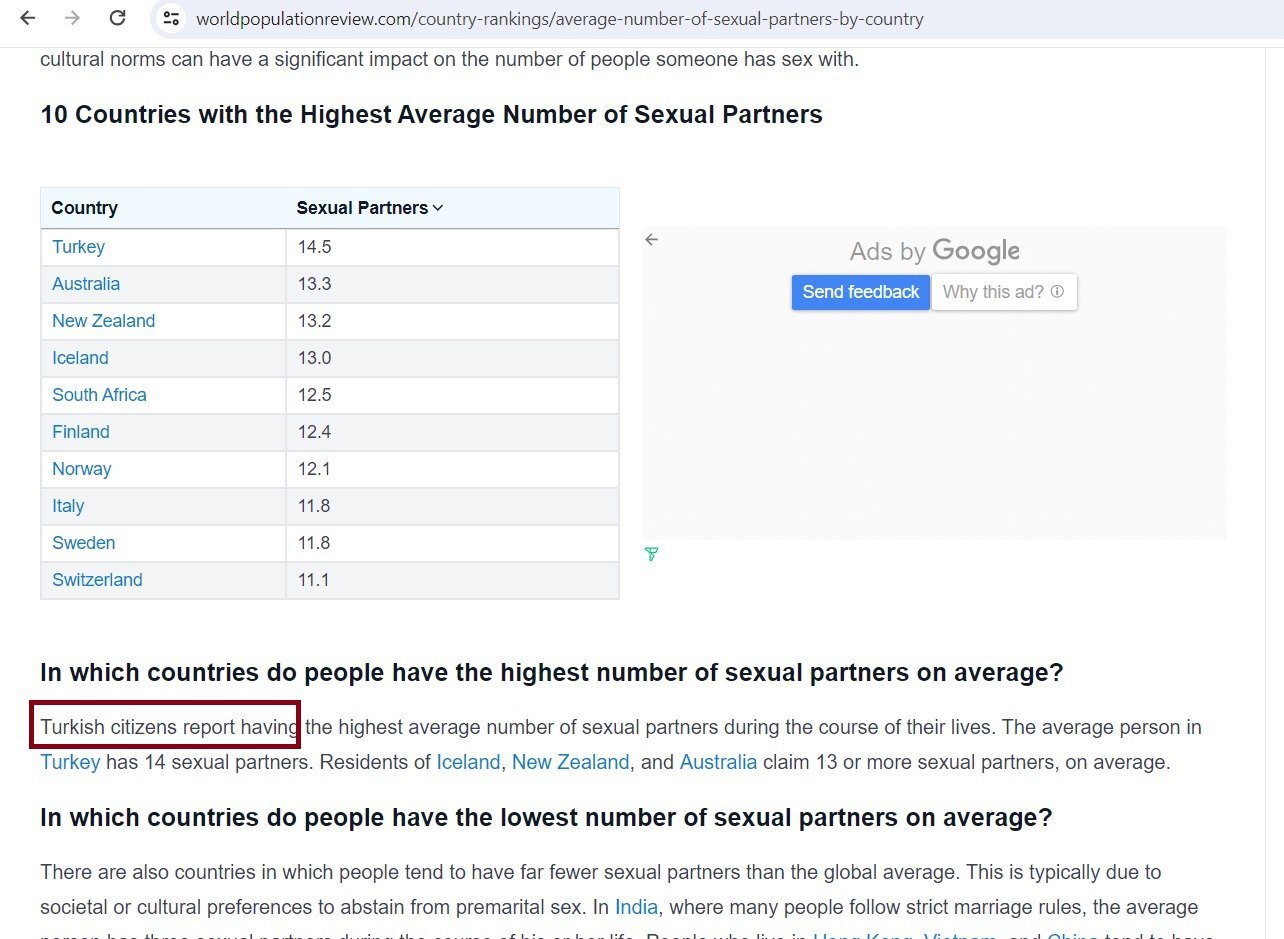This screenshot has width=1284, height=939.
Task: Sort by Sexual Partners chevron
Action: [438, 208]
